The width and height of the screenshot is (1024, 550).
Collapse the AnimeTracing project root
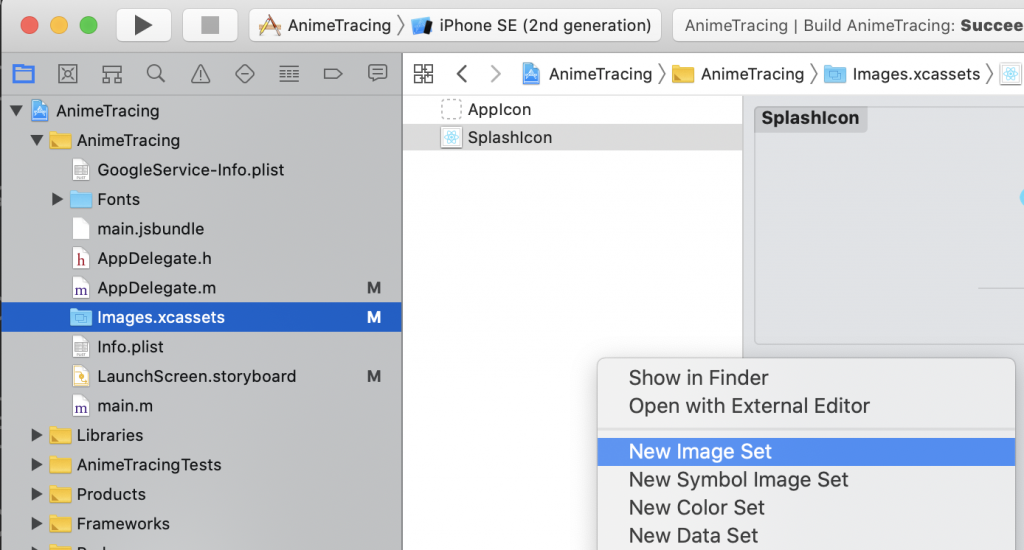(x=16, y=110)
